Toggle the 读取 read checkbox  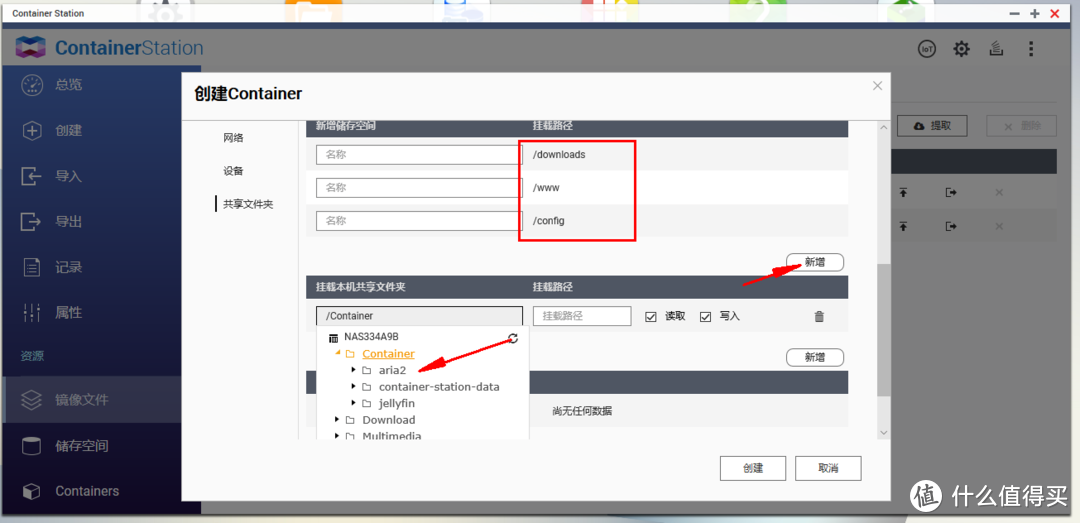point(650,316)
